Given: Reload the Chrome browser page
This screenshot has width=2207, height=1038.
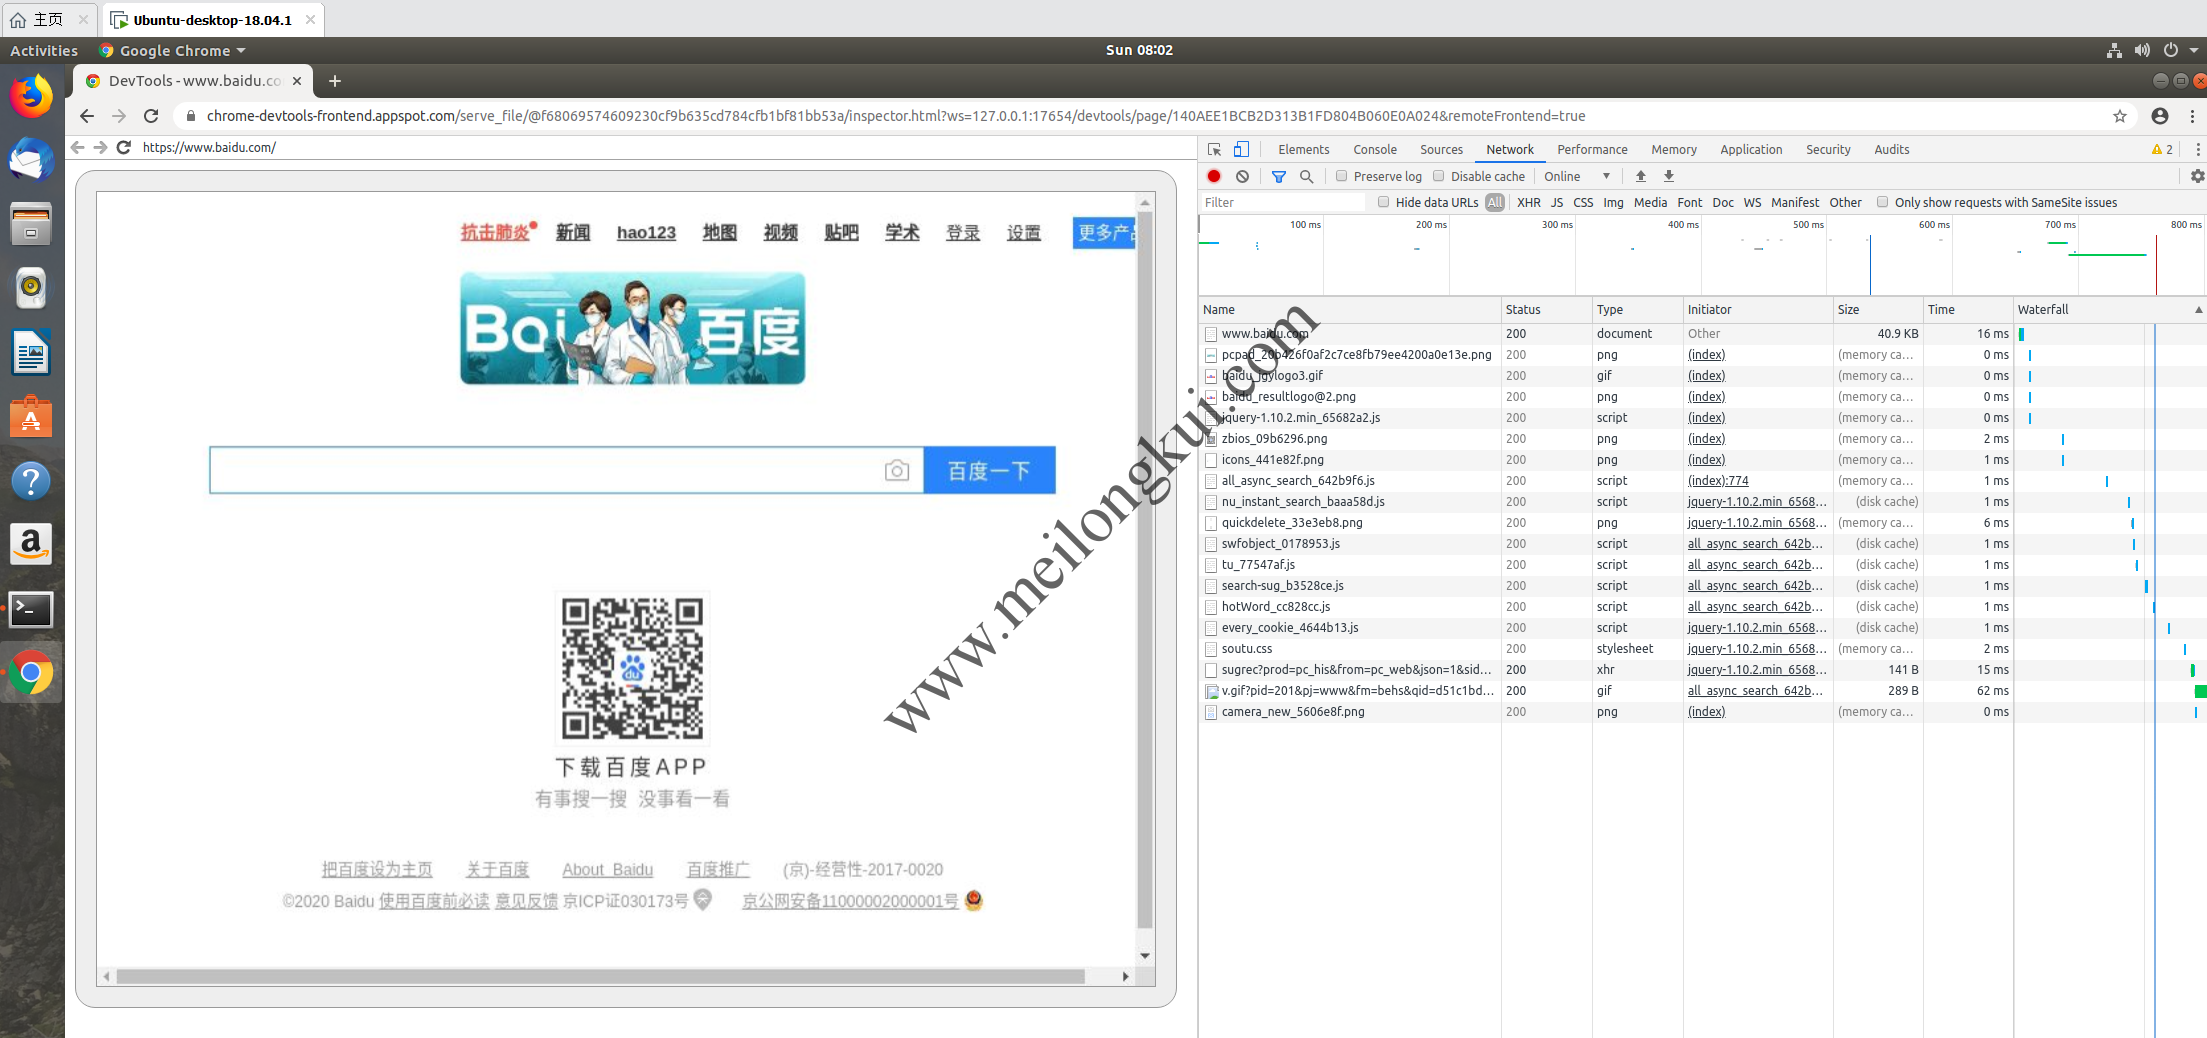Looking at the screenshot, I should (x=151, y=116).
